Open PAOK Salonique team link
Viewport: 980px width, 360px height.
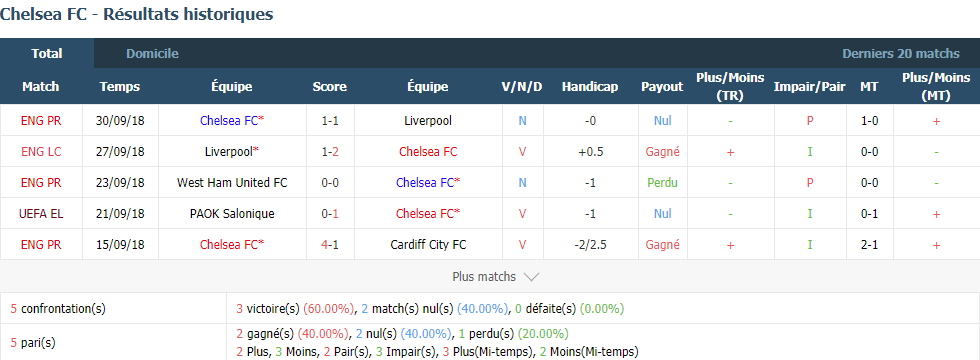pos(232,214)
